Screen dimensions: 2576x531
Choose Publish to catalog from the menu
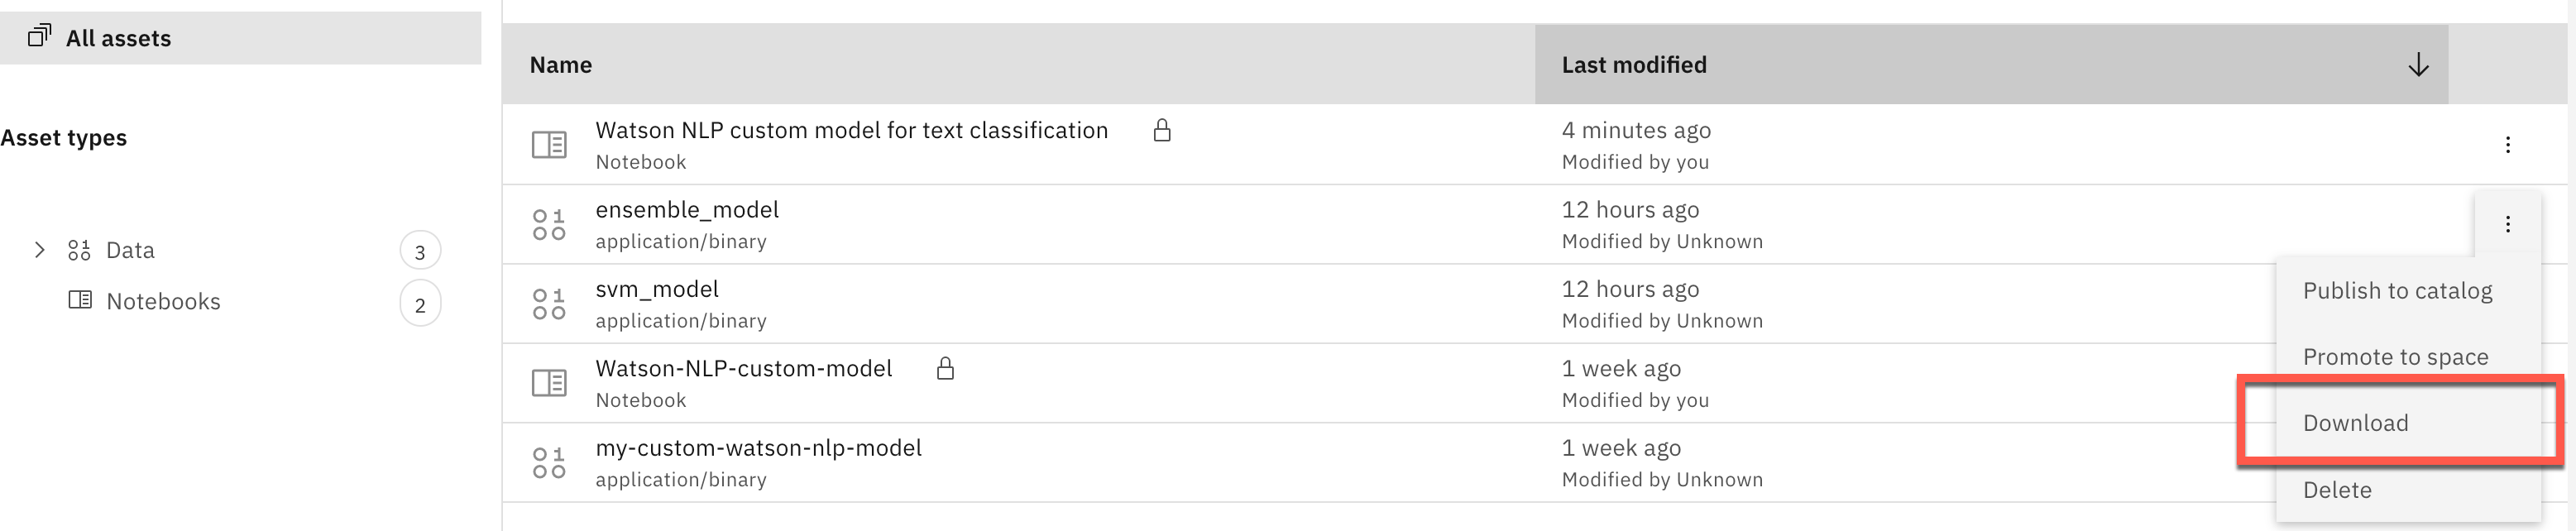2398,290
